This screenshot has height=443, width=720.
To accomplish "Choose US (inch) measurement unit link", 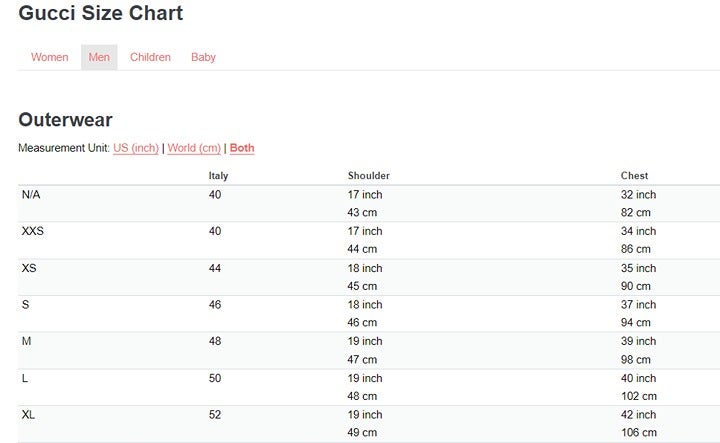I will [x=136, y=148].
